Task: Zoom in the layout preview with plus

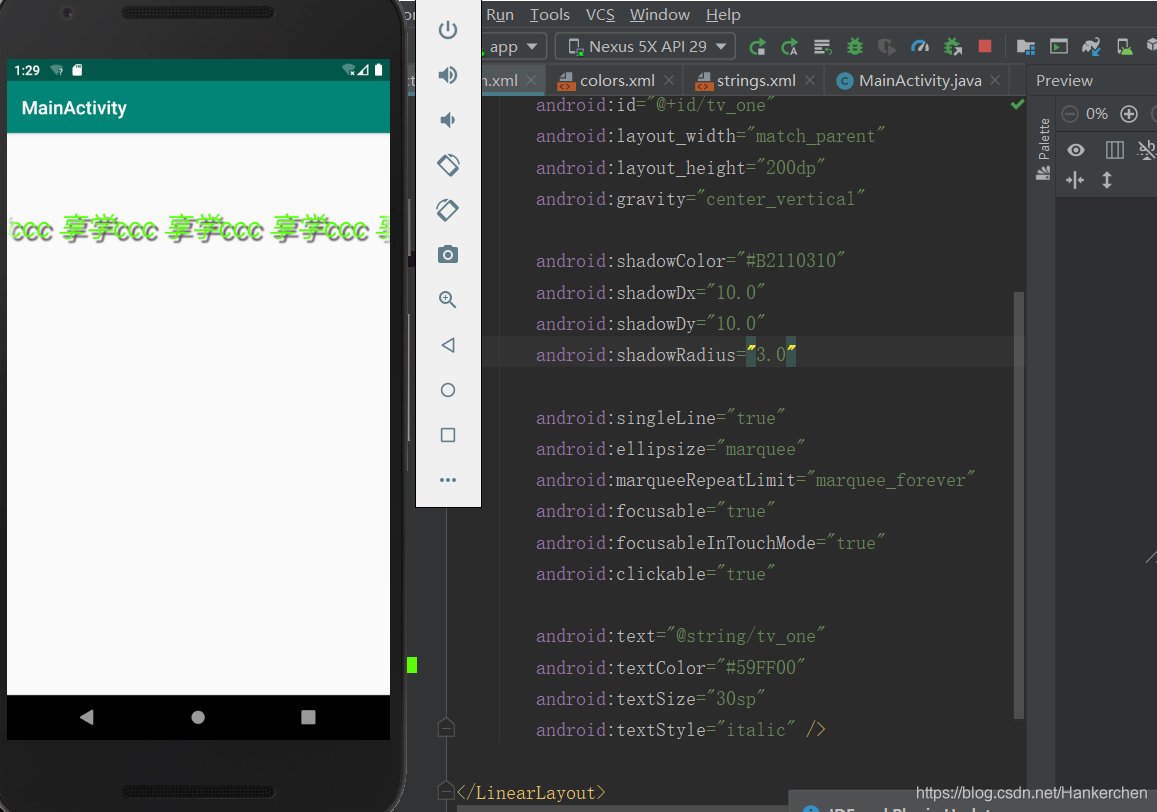Action: [1129, 114]
